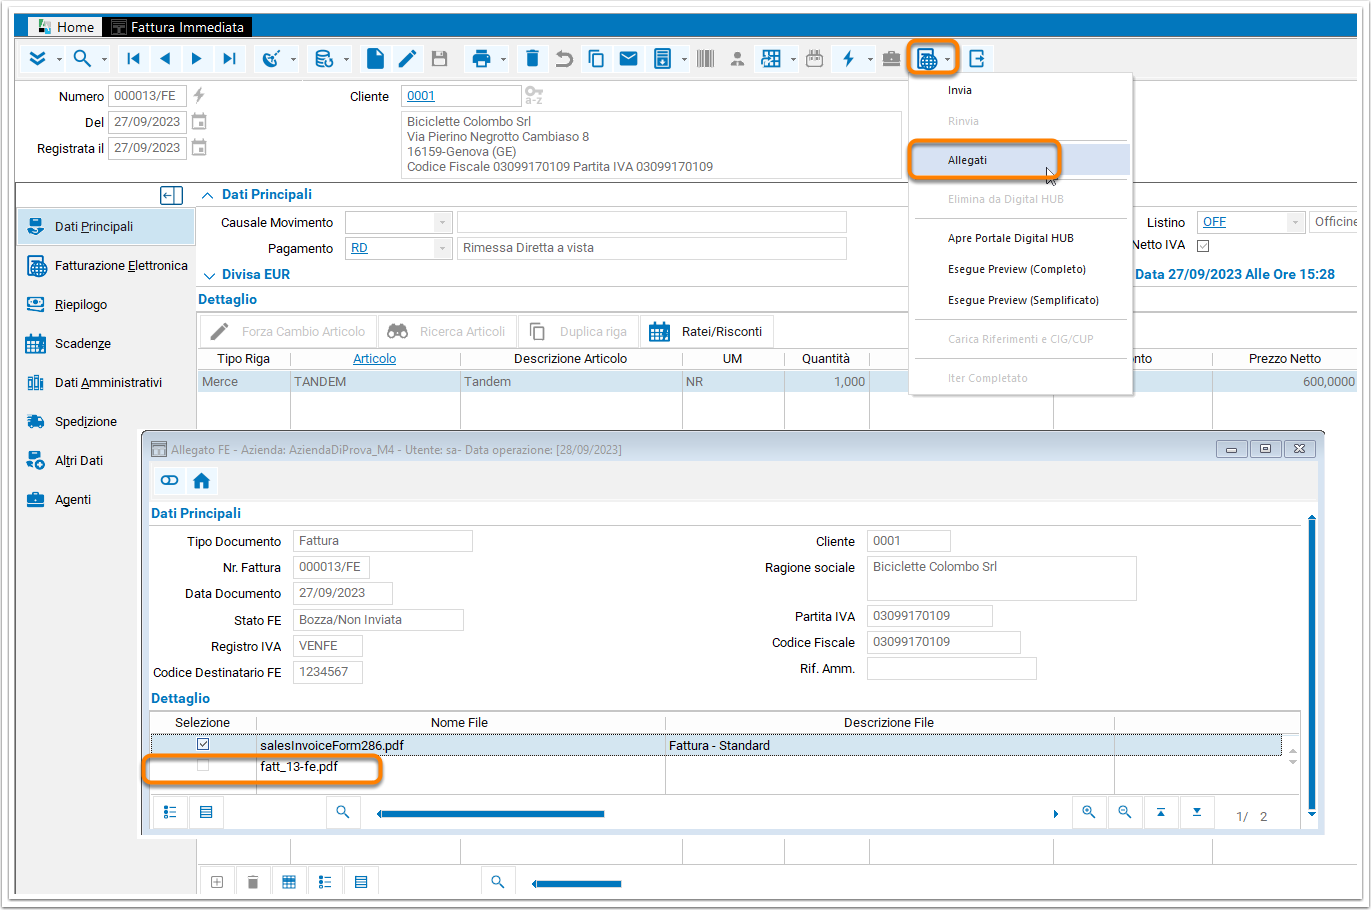This screenshot has width=1371, height=910.
Task: Open Riepilogo sidebar section
Action: pos(106,305)
